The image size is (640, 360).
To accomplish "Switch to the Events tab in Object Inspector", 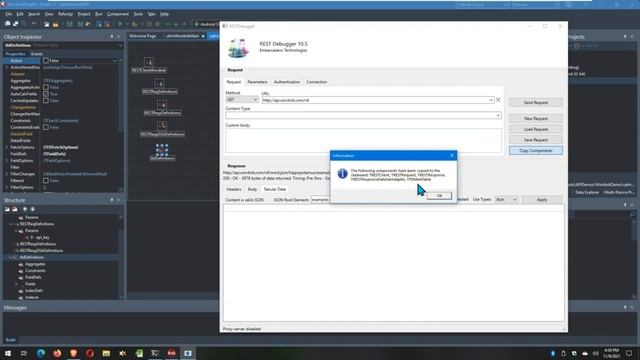I will point(37,54).
